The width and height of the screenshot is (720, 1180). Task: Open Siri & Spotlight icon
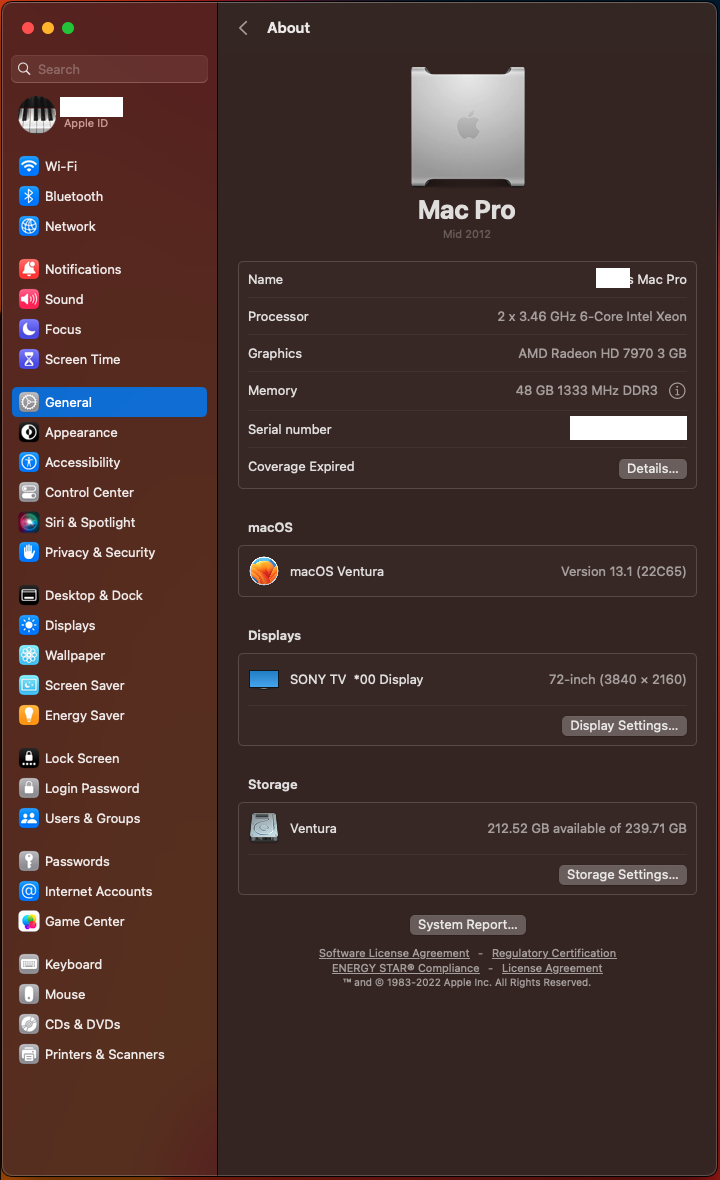pyautogui.click(x=29, y=523)
